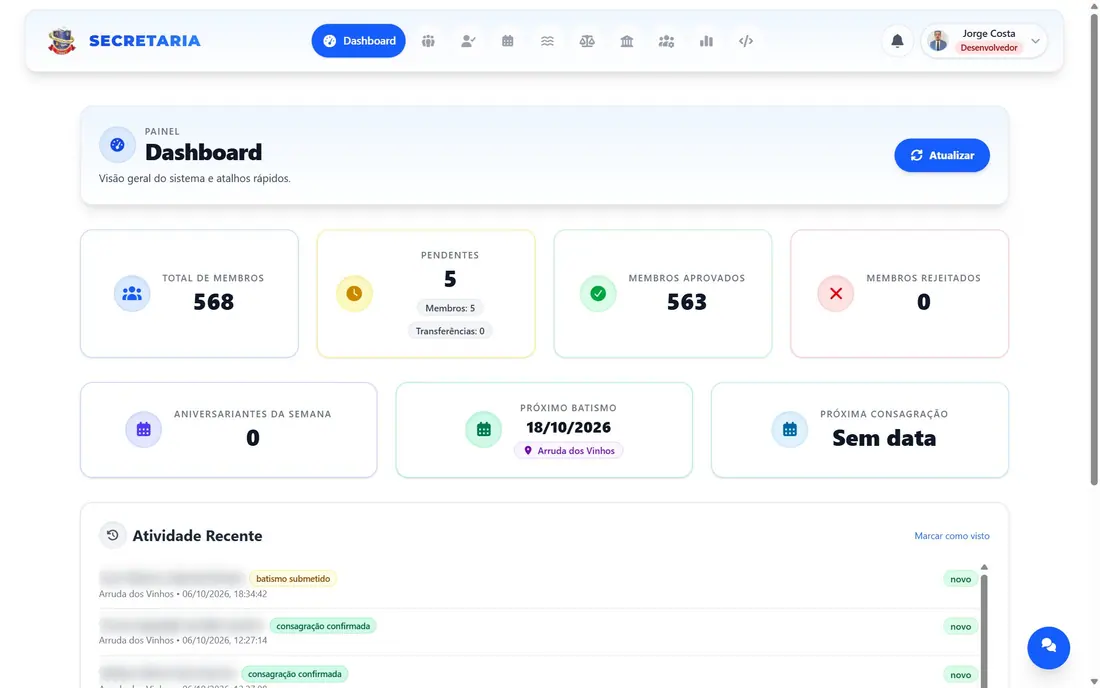
Task: Select the Dashboard navigation tab
Action: click(358, 41)
